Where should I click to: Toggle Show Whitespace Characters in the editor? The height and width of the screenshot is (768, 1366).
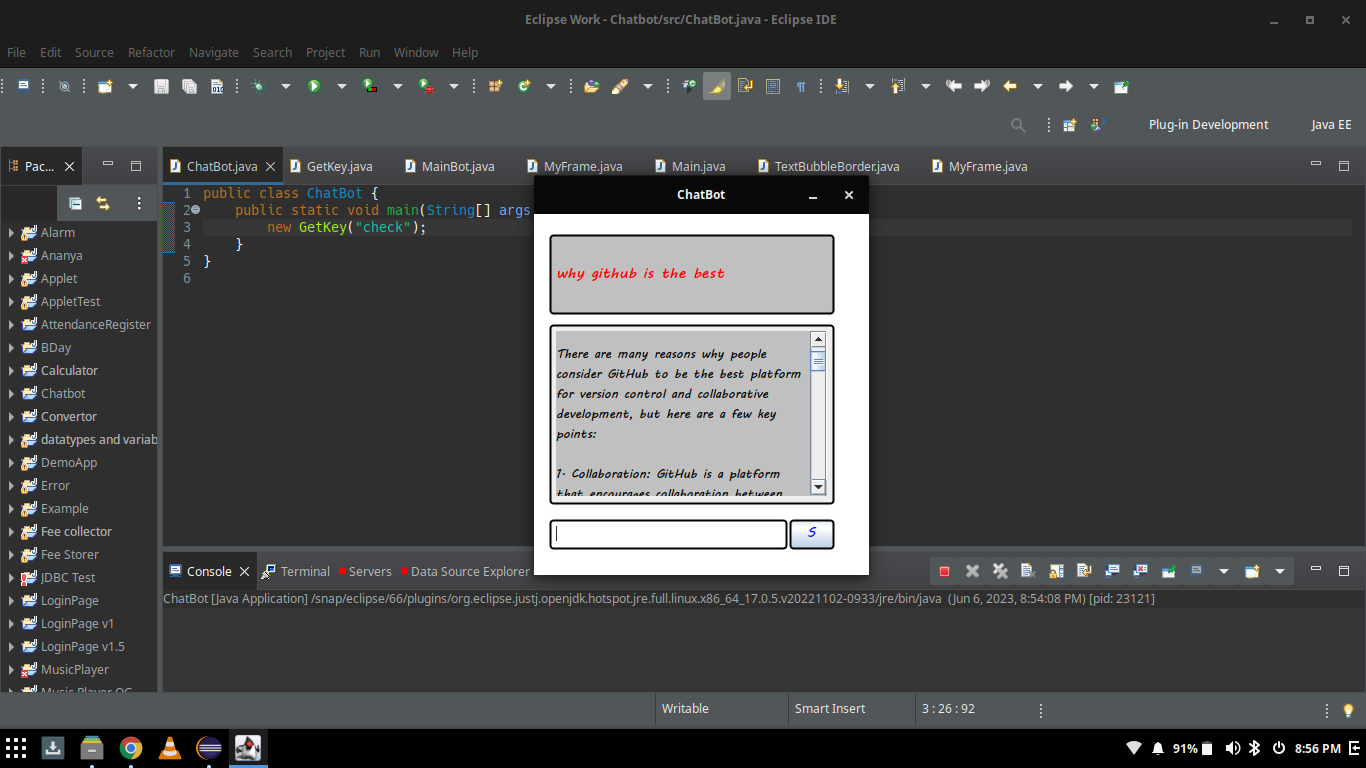801,86
